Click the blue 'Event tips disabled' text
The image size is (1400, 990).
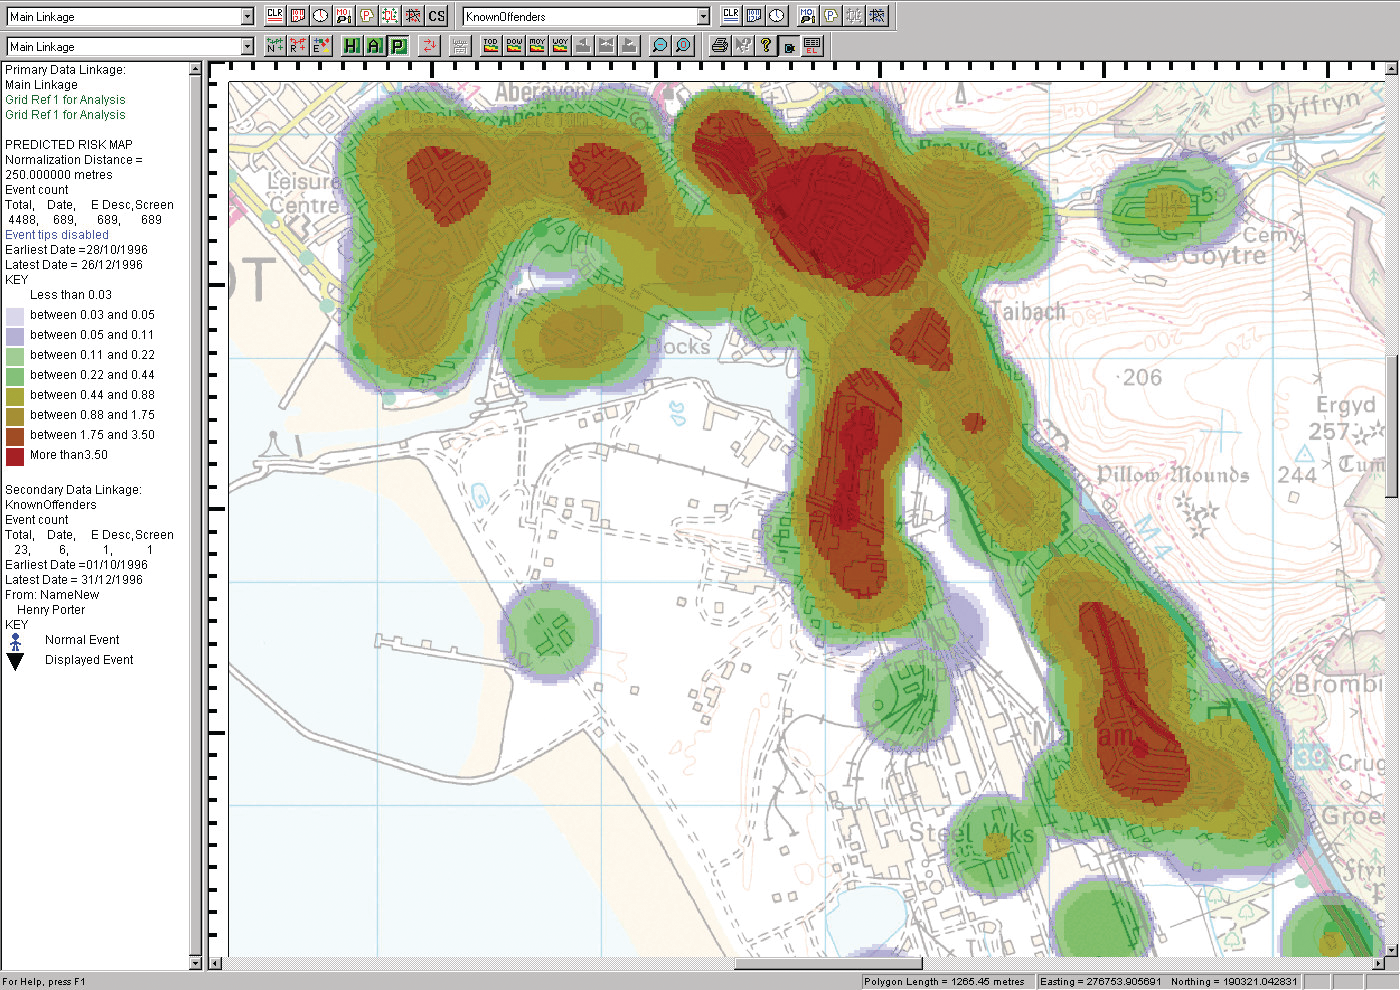click(x=57, y=235)
